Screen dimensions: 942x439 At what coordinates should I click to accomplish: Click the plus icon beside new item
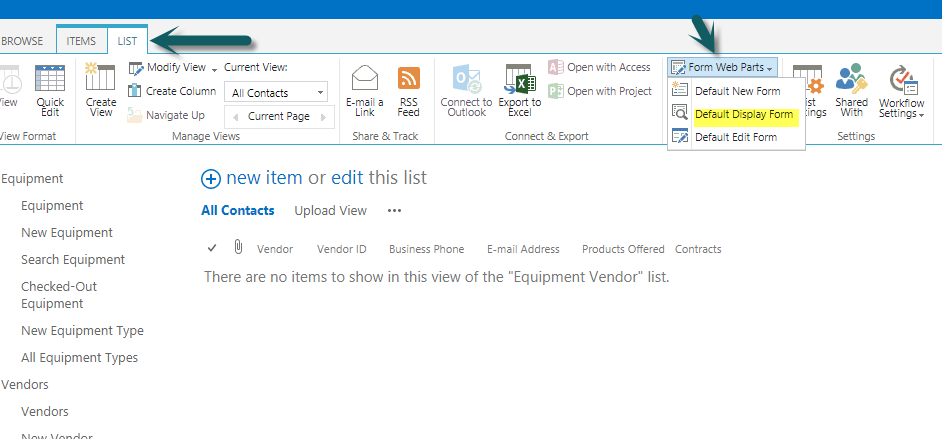pos(210,179)
